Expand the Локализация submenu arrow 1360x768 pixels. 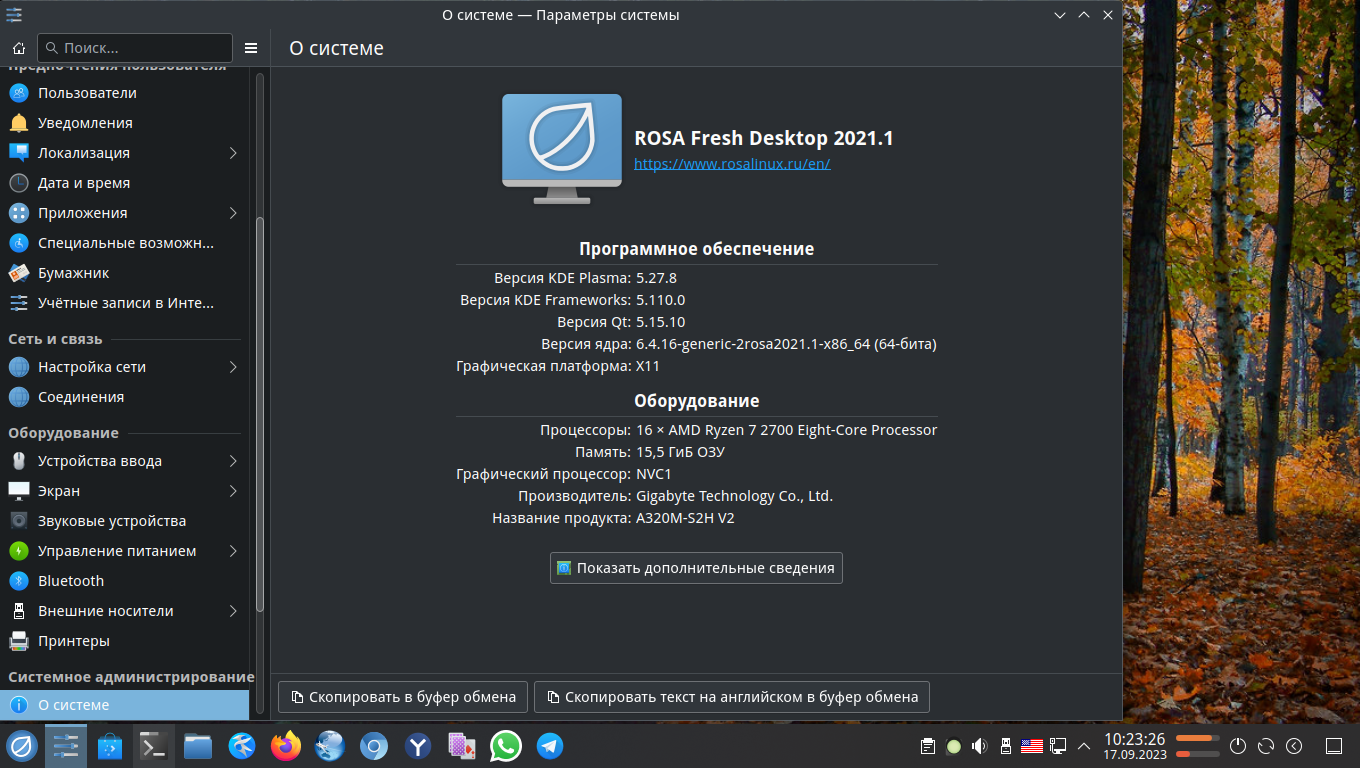click(x=233, y=153)
